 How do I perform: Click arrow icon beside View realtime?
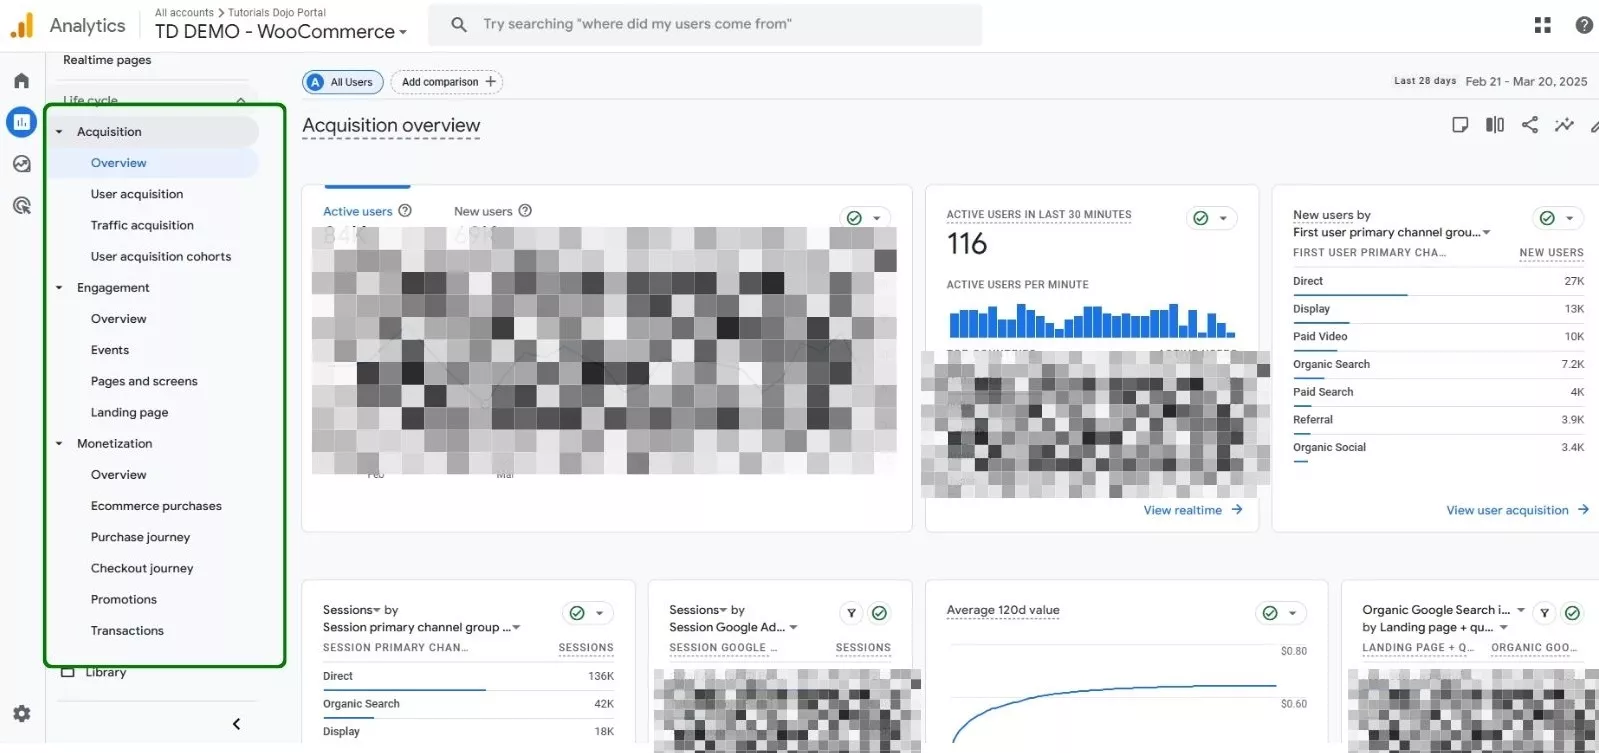[1237, 510]
